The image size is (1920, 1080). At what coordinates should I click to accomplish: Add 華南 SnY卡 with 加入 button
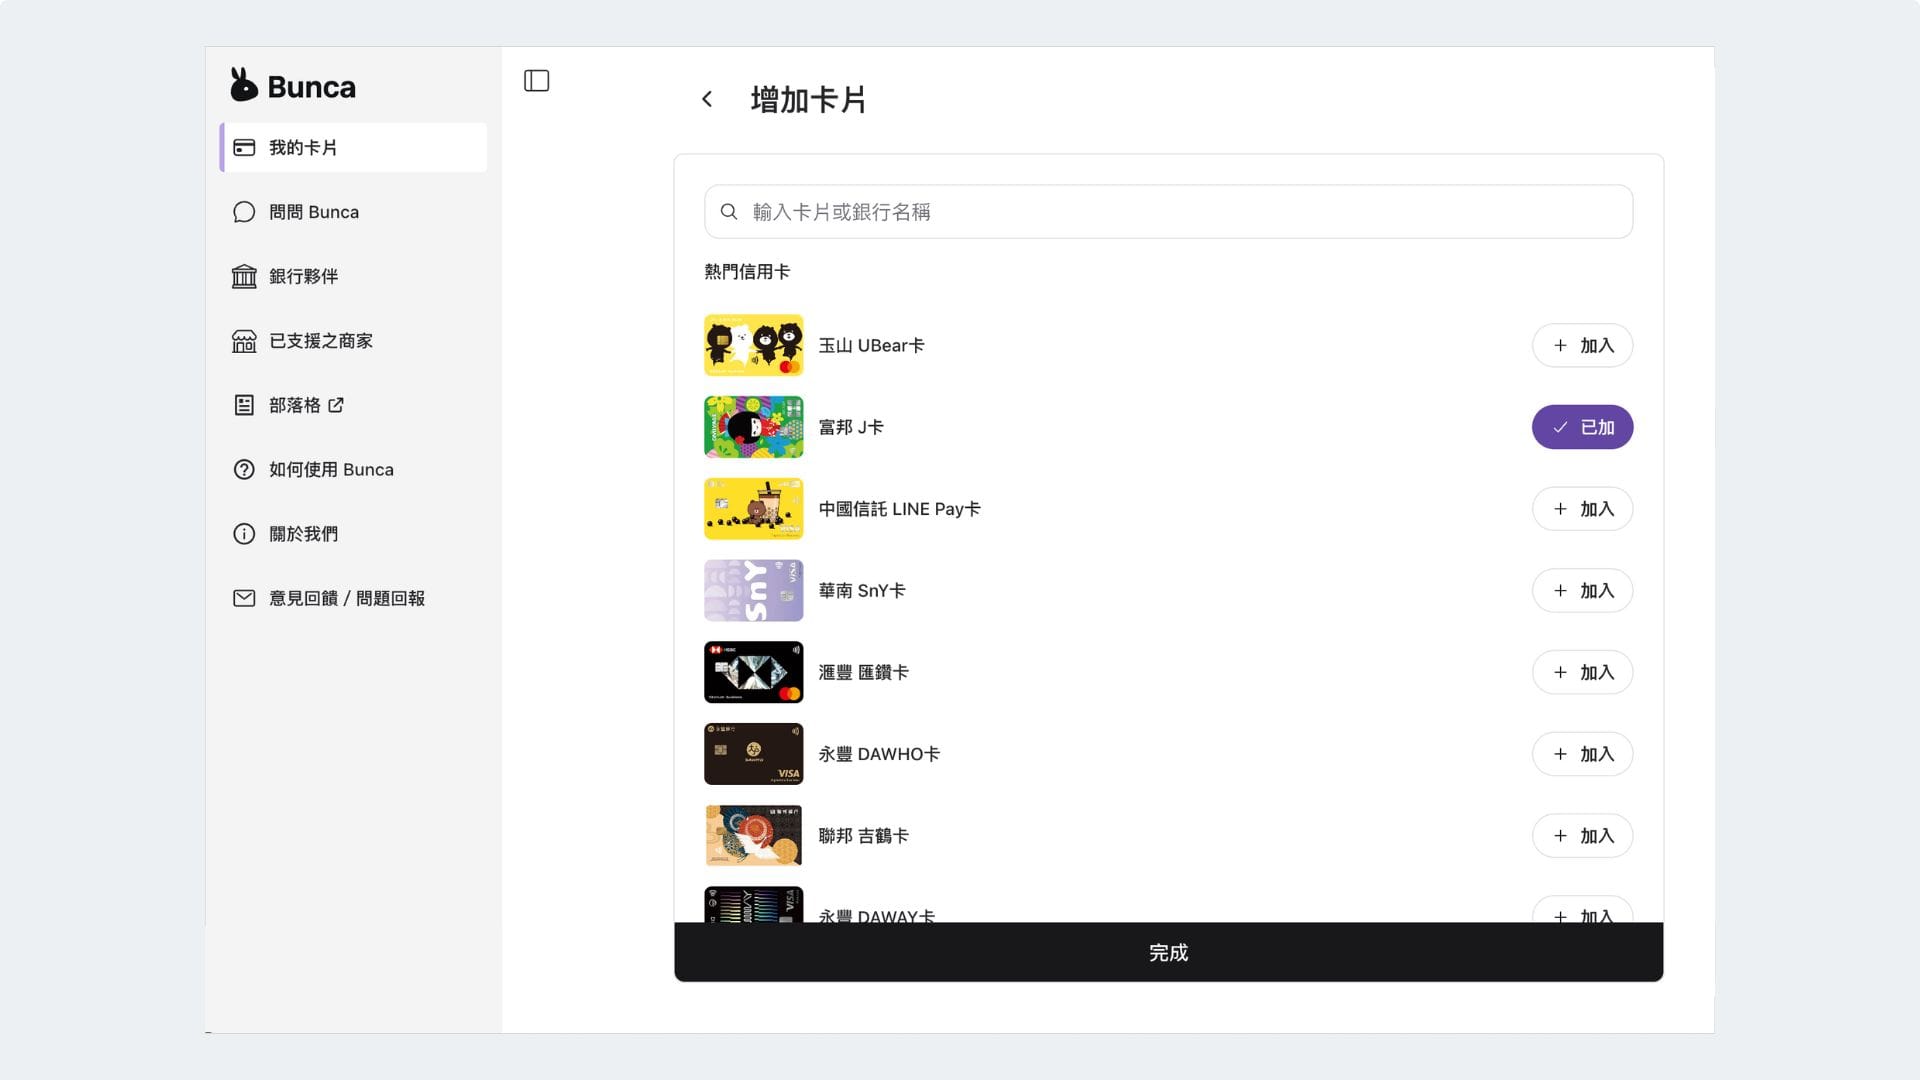tap(1582, 591)
